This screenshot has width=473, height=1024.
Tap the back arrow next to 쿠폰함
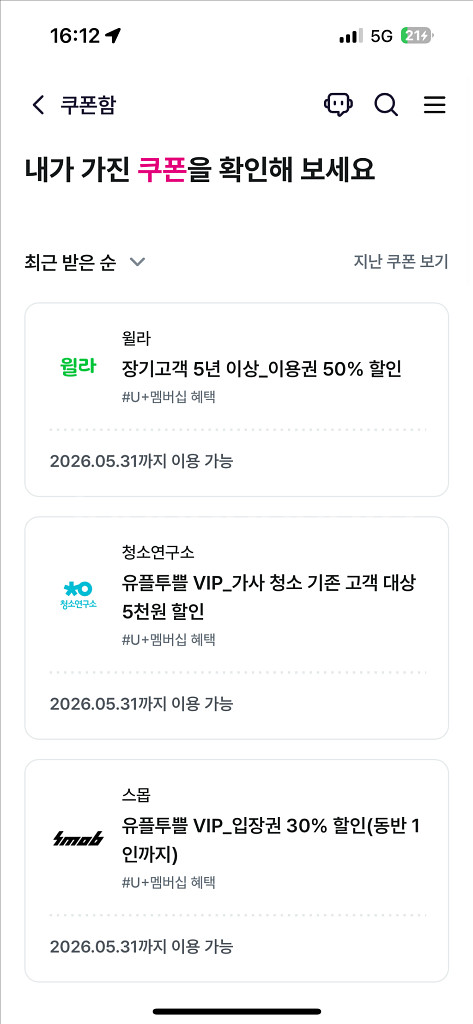coord(39,104)
